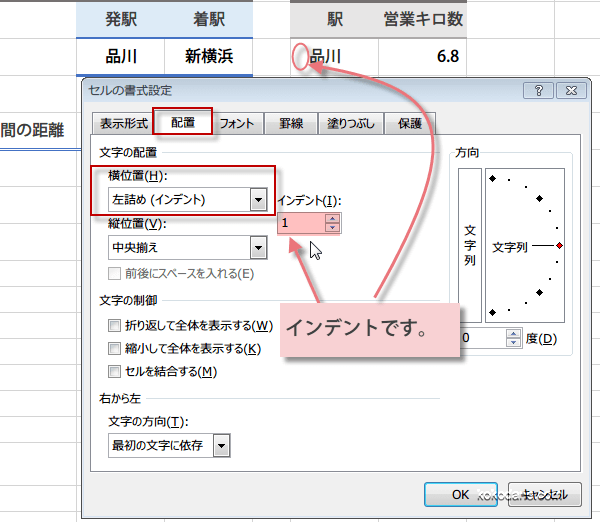Select the 発駅 header cell
Image resolution: width=600 pixels, height=522 pixels.
point(121,19)
